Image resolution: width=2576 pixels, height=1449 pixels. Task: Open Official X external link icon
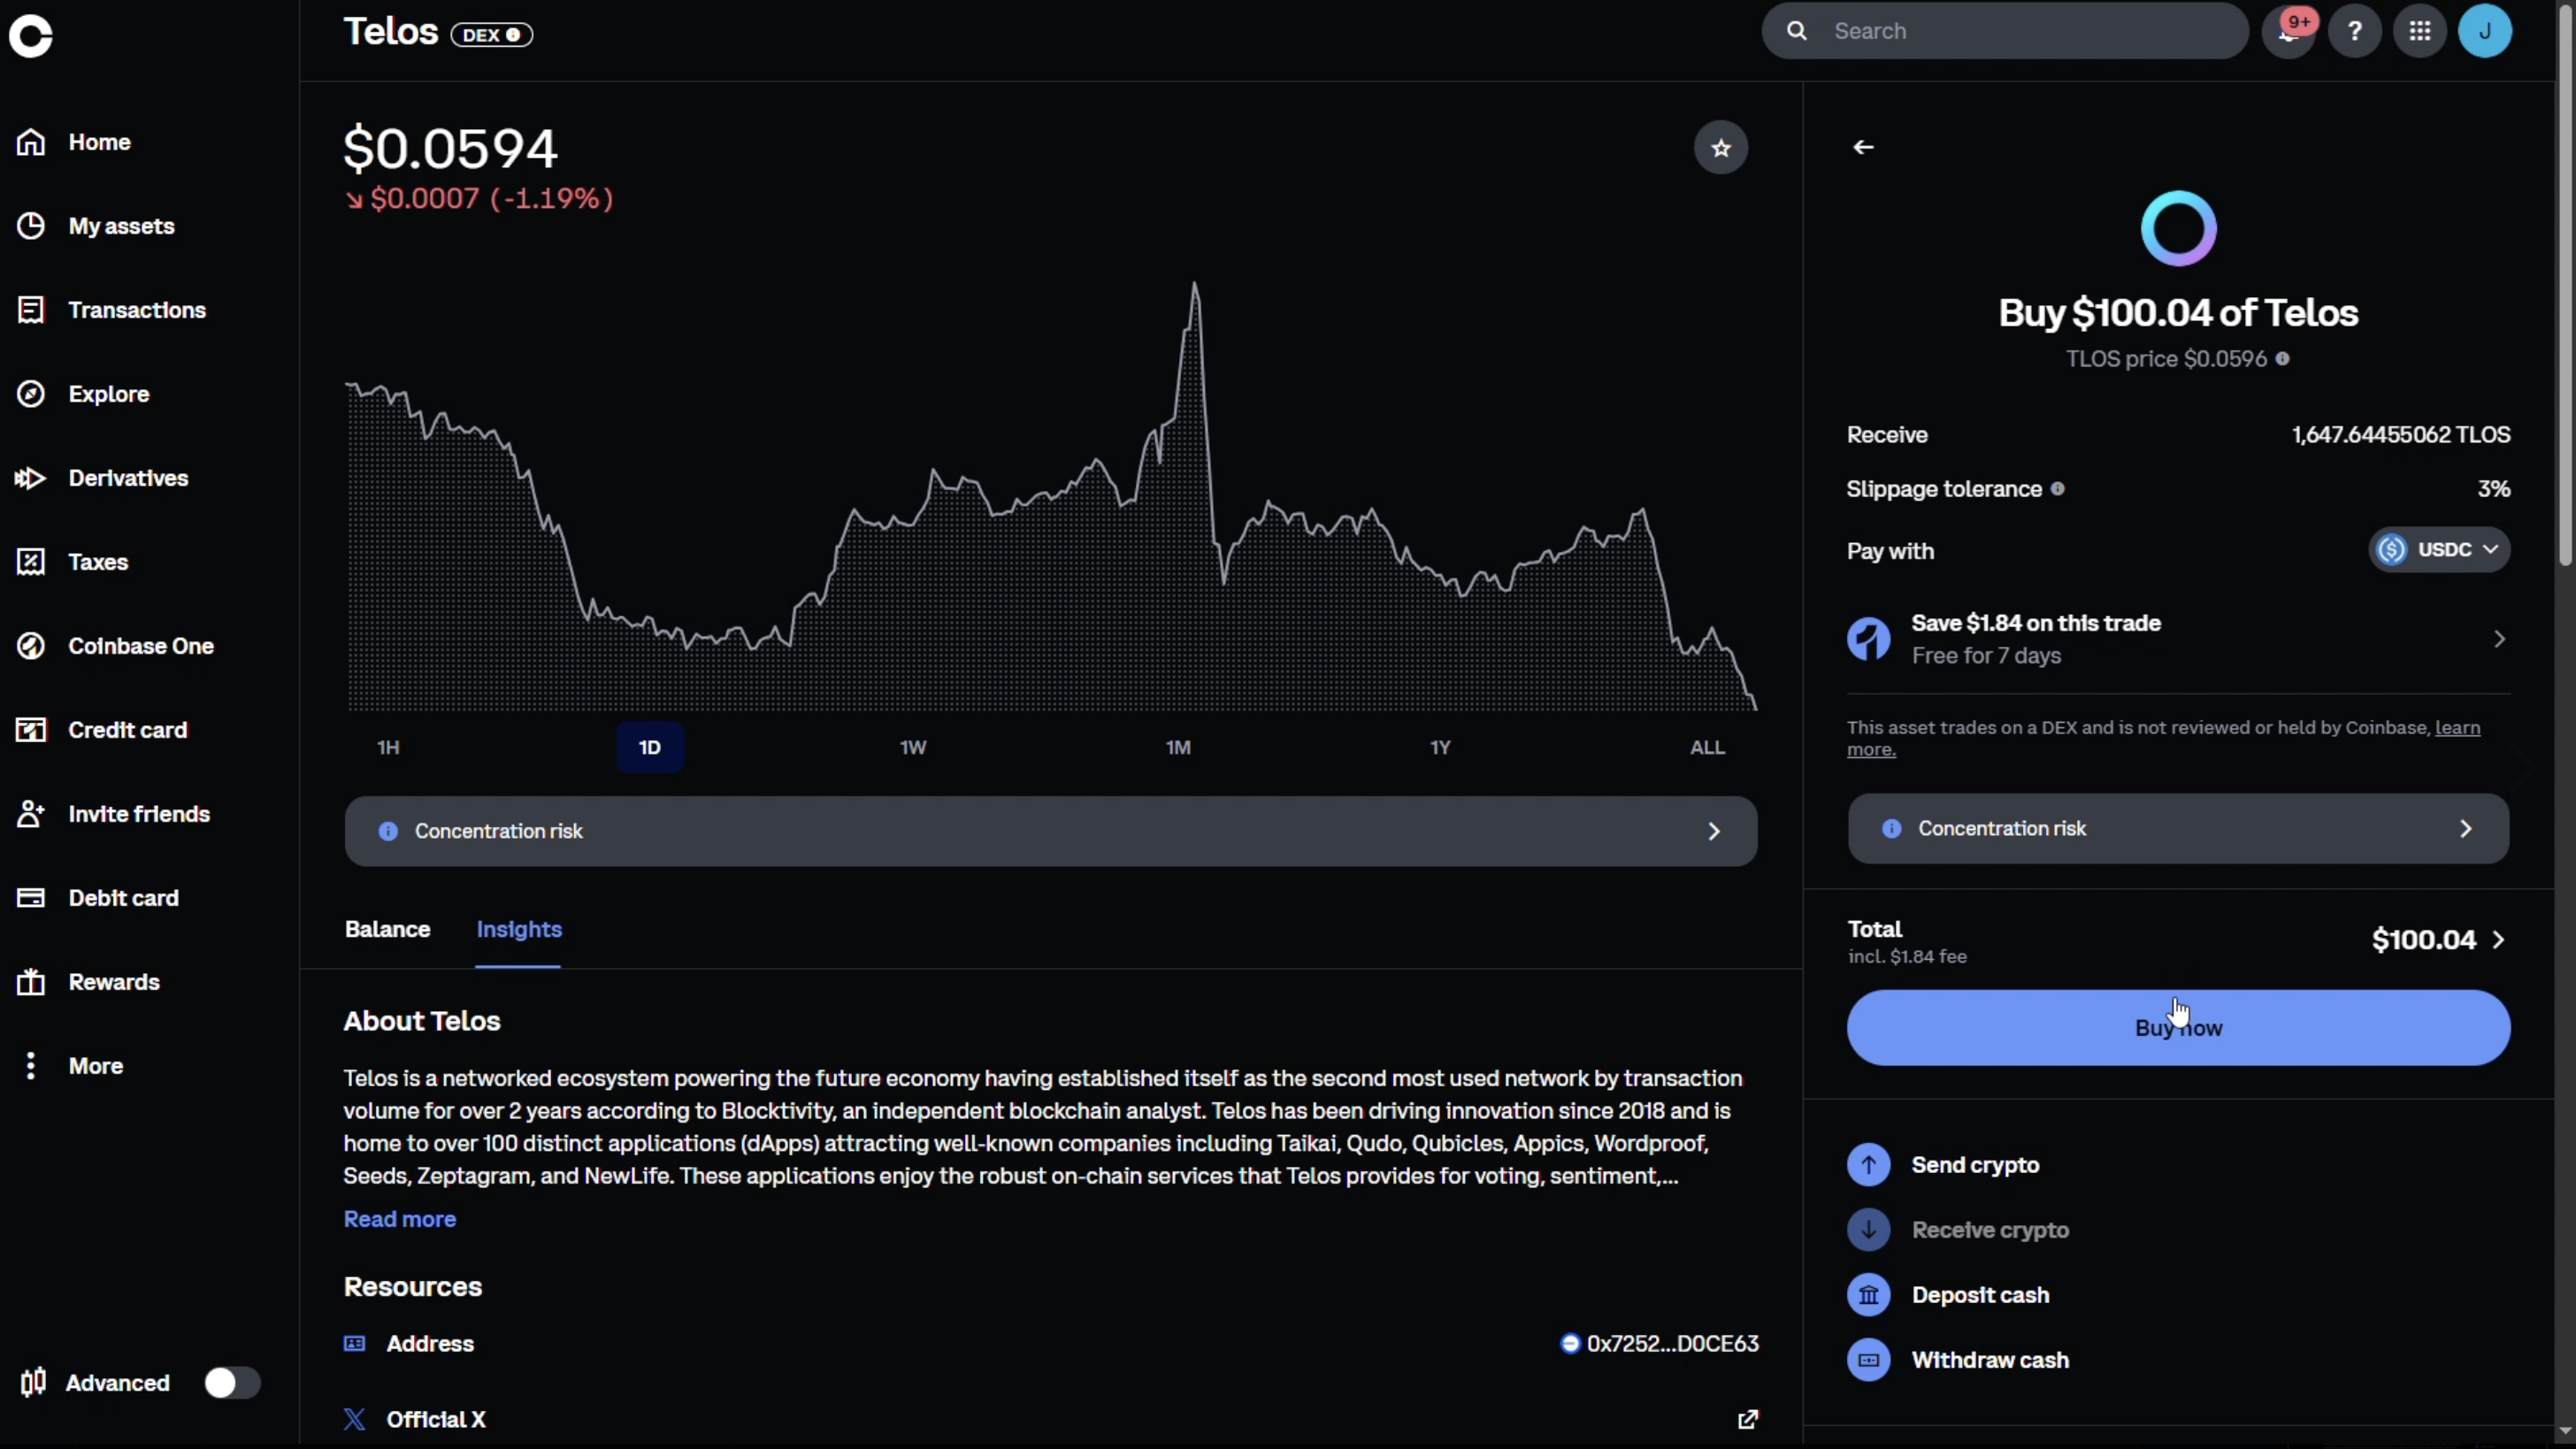click(1747, 1420)
